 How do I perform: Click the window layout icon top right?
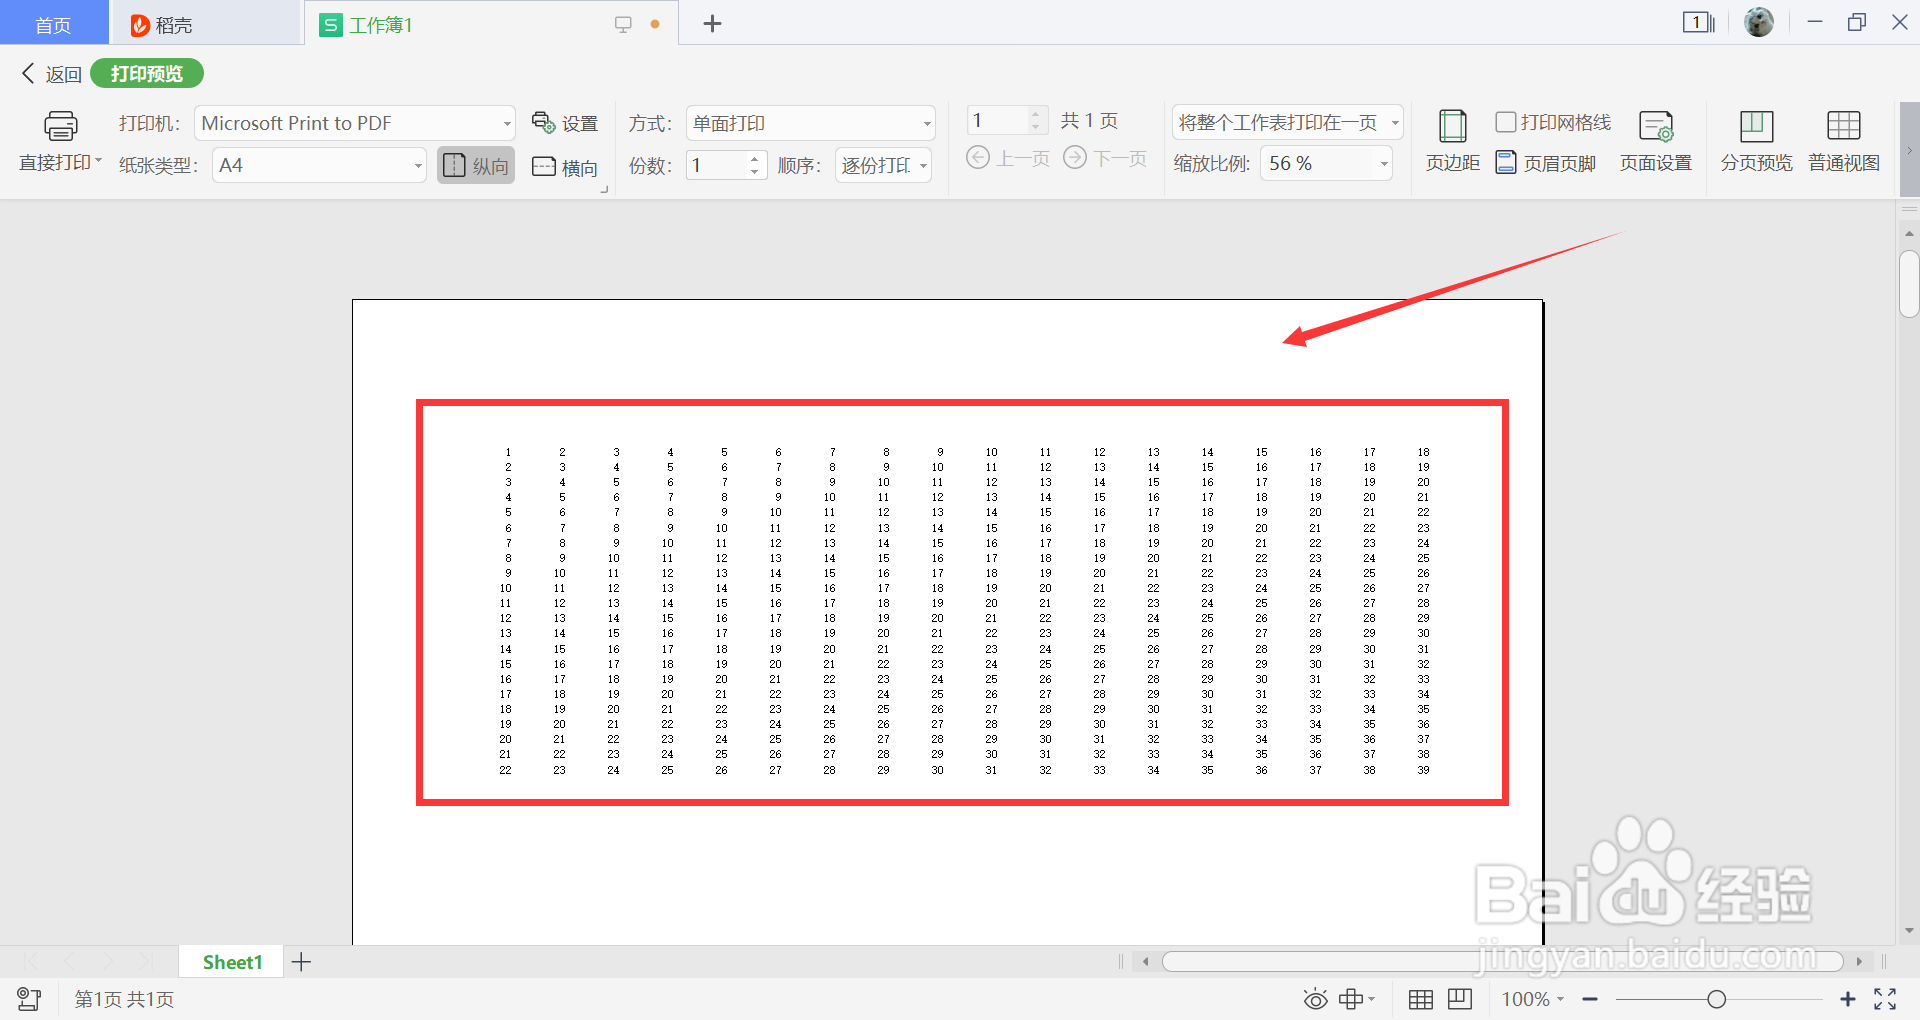[x=1698, y=22]
